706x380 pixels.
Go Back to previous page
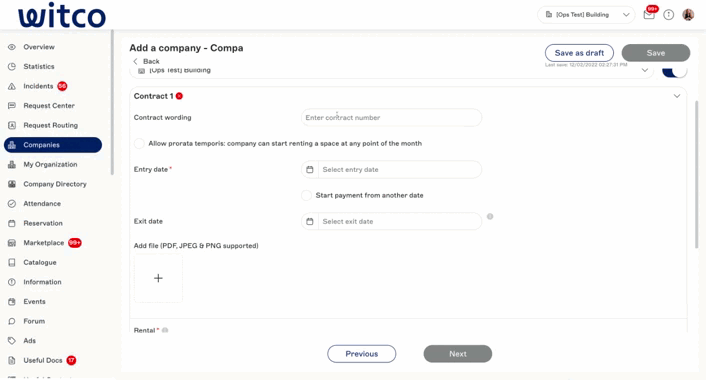pyautogui.click(x=146, y=61)
